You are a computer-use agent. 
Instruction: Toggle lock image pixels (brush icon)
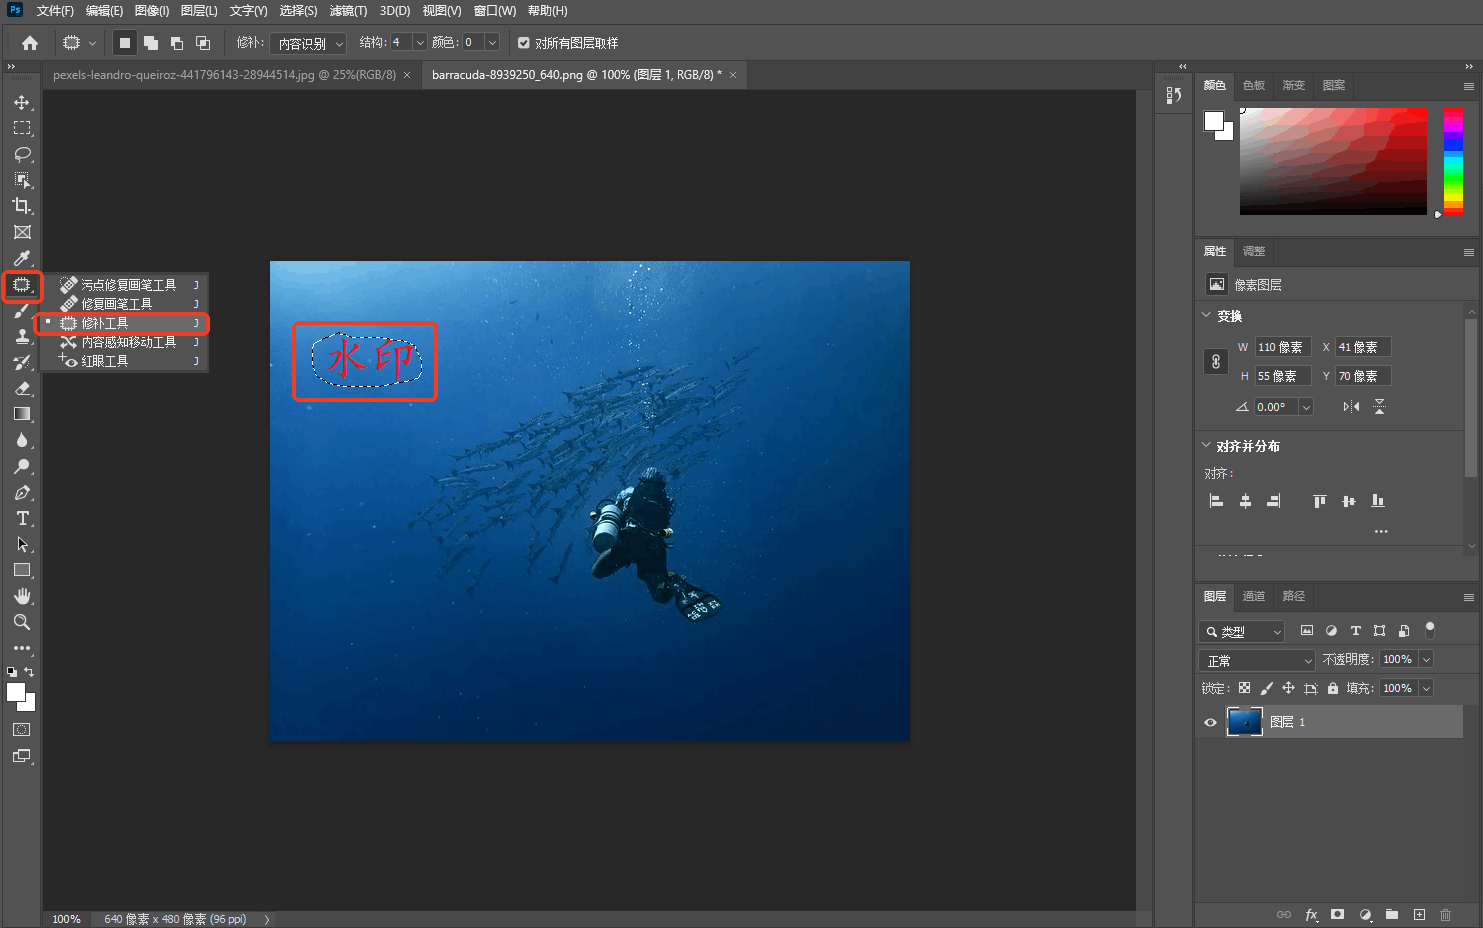(x=1266, y=688)
